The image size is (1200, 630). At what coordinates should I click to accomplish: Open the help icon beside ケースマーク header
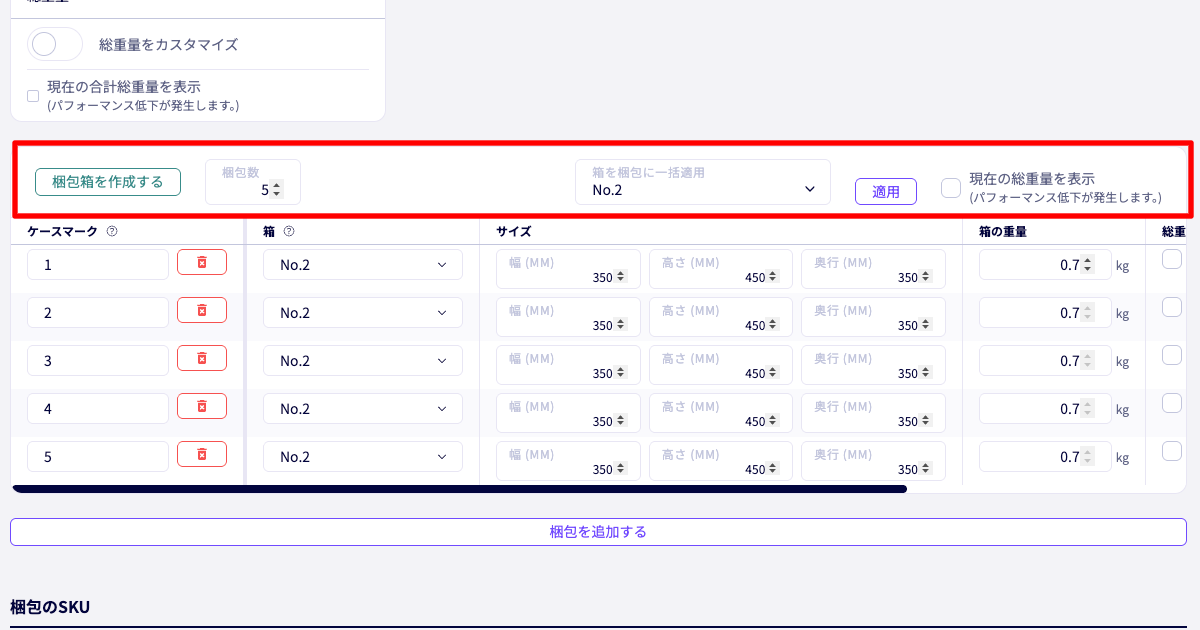pos(112,231)
